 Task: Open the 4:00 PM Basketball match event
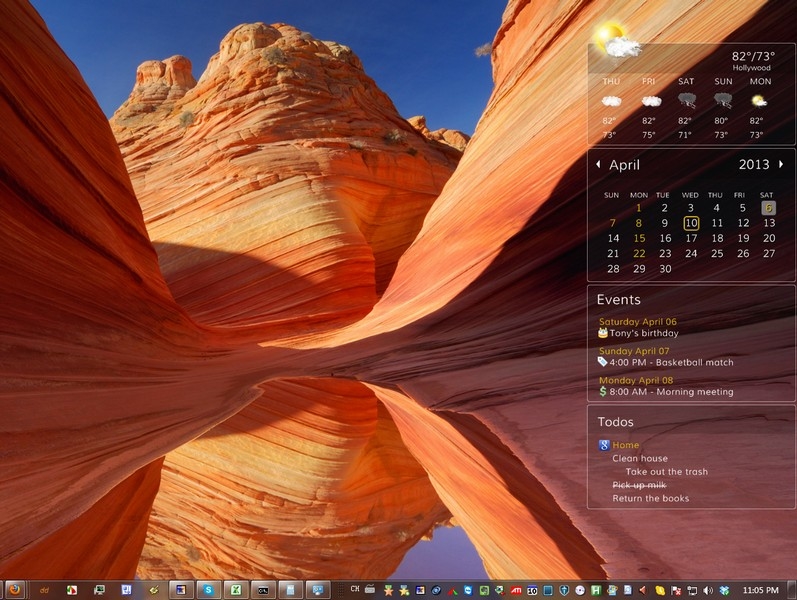[671, 362]
